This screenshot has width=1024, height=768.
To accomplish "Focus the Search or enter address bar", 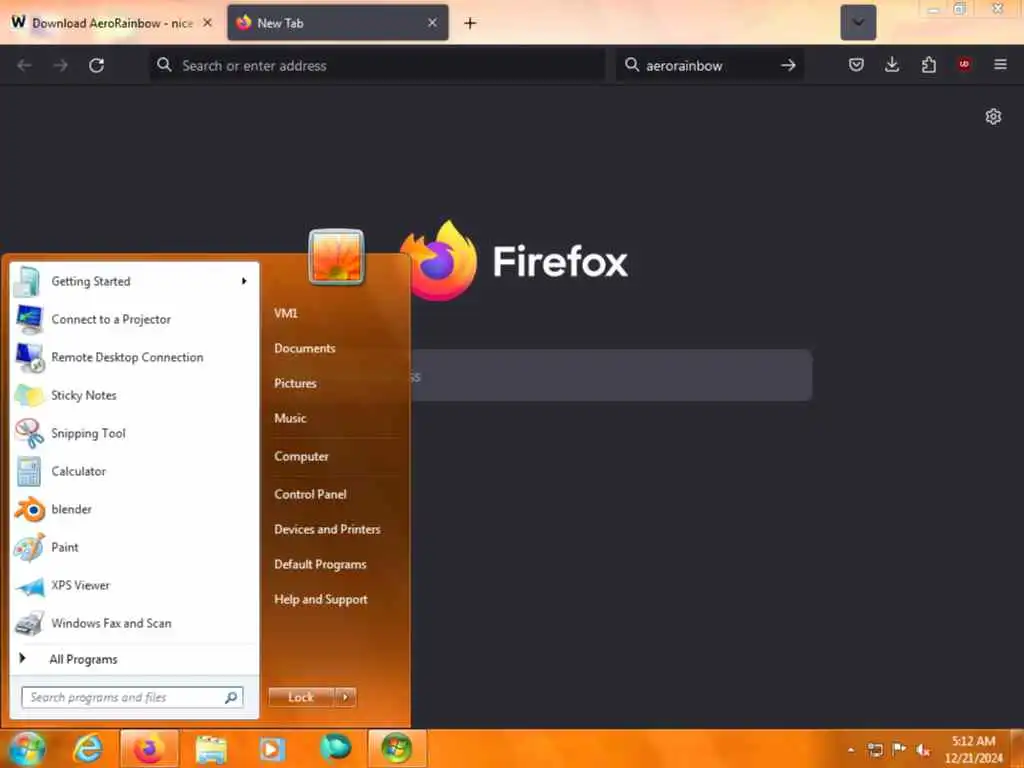I will 377,65.
